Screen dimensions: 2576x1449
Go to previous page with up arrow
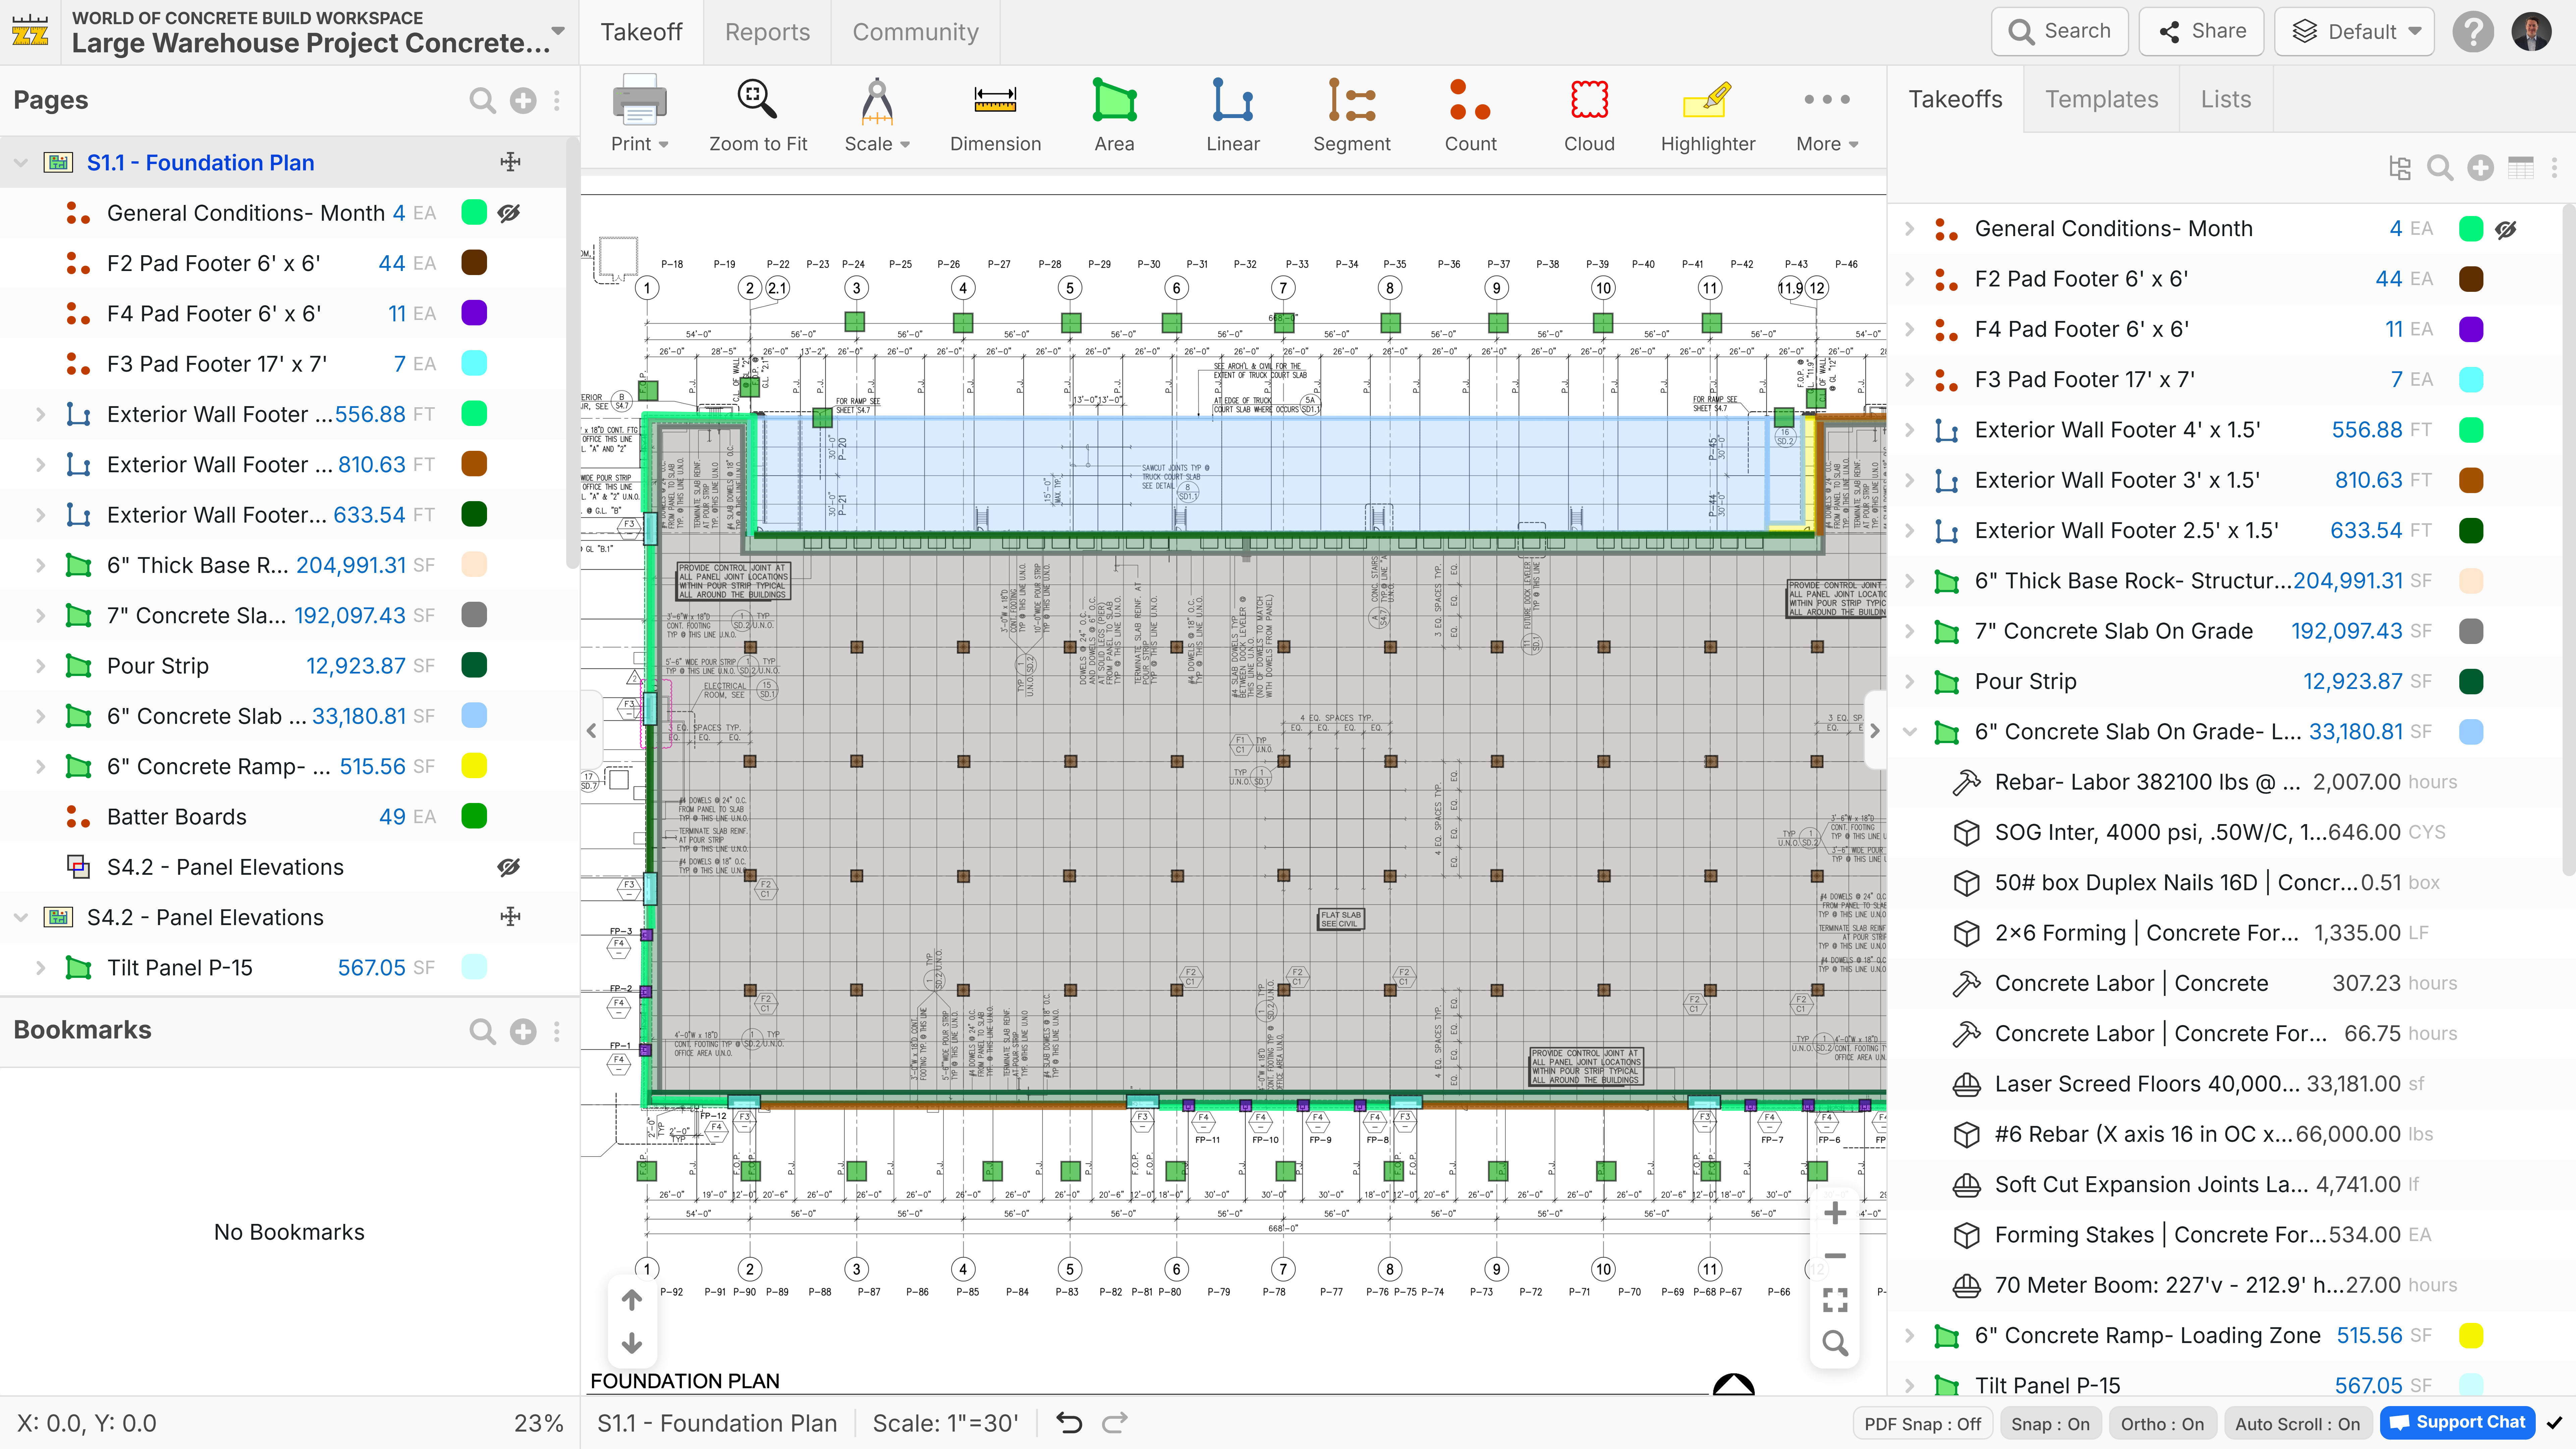tap(632, 1300)
